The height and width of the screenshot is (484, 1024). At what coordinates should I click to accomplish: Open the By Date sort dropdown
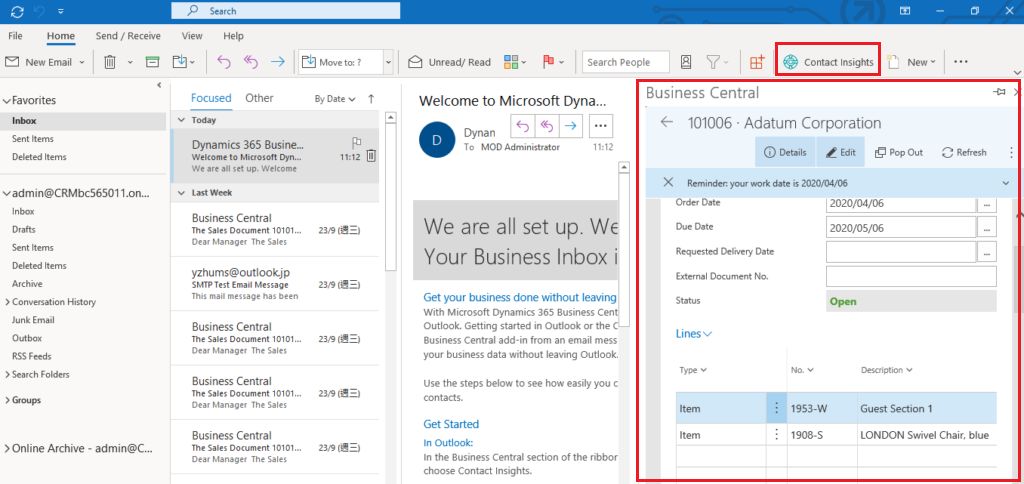point(335,99)
